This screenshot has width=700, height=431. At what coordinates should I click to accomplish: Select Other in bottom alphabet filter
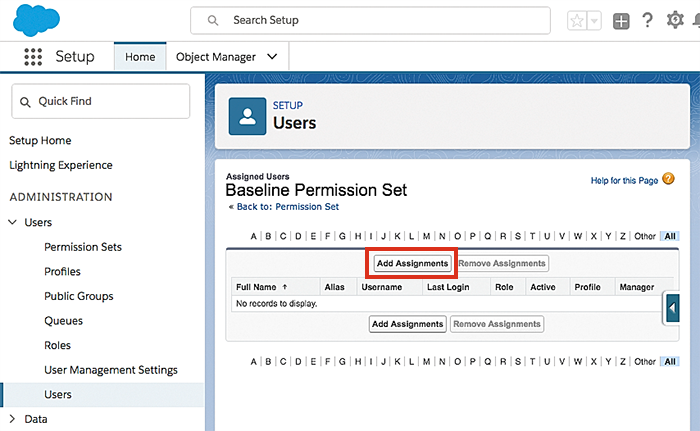click(x=645, y=362)
